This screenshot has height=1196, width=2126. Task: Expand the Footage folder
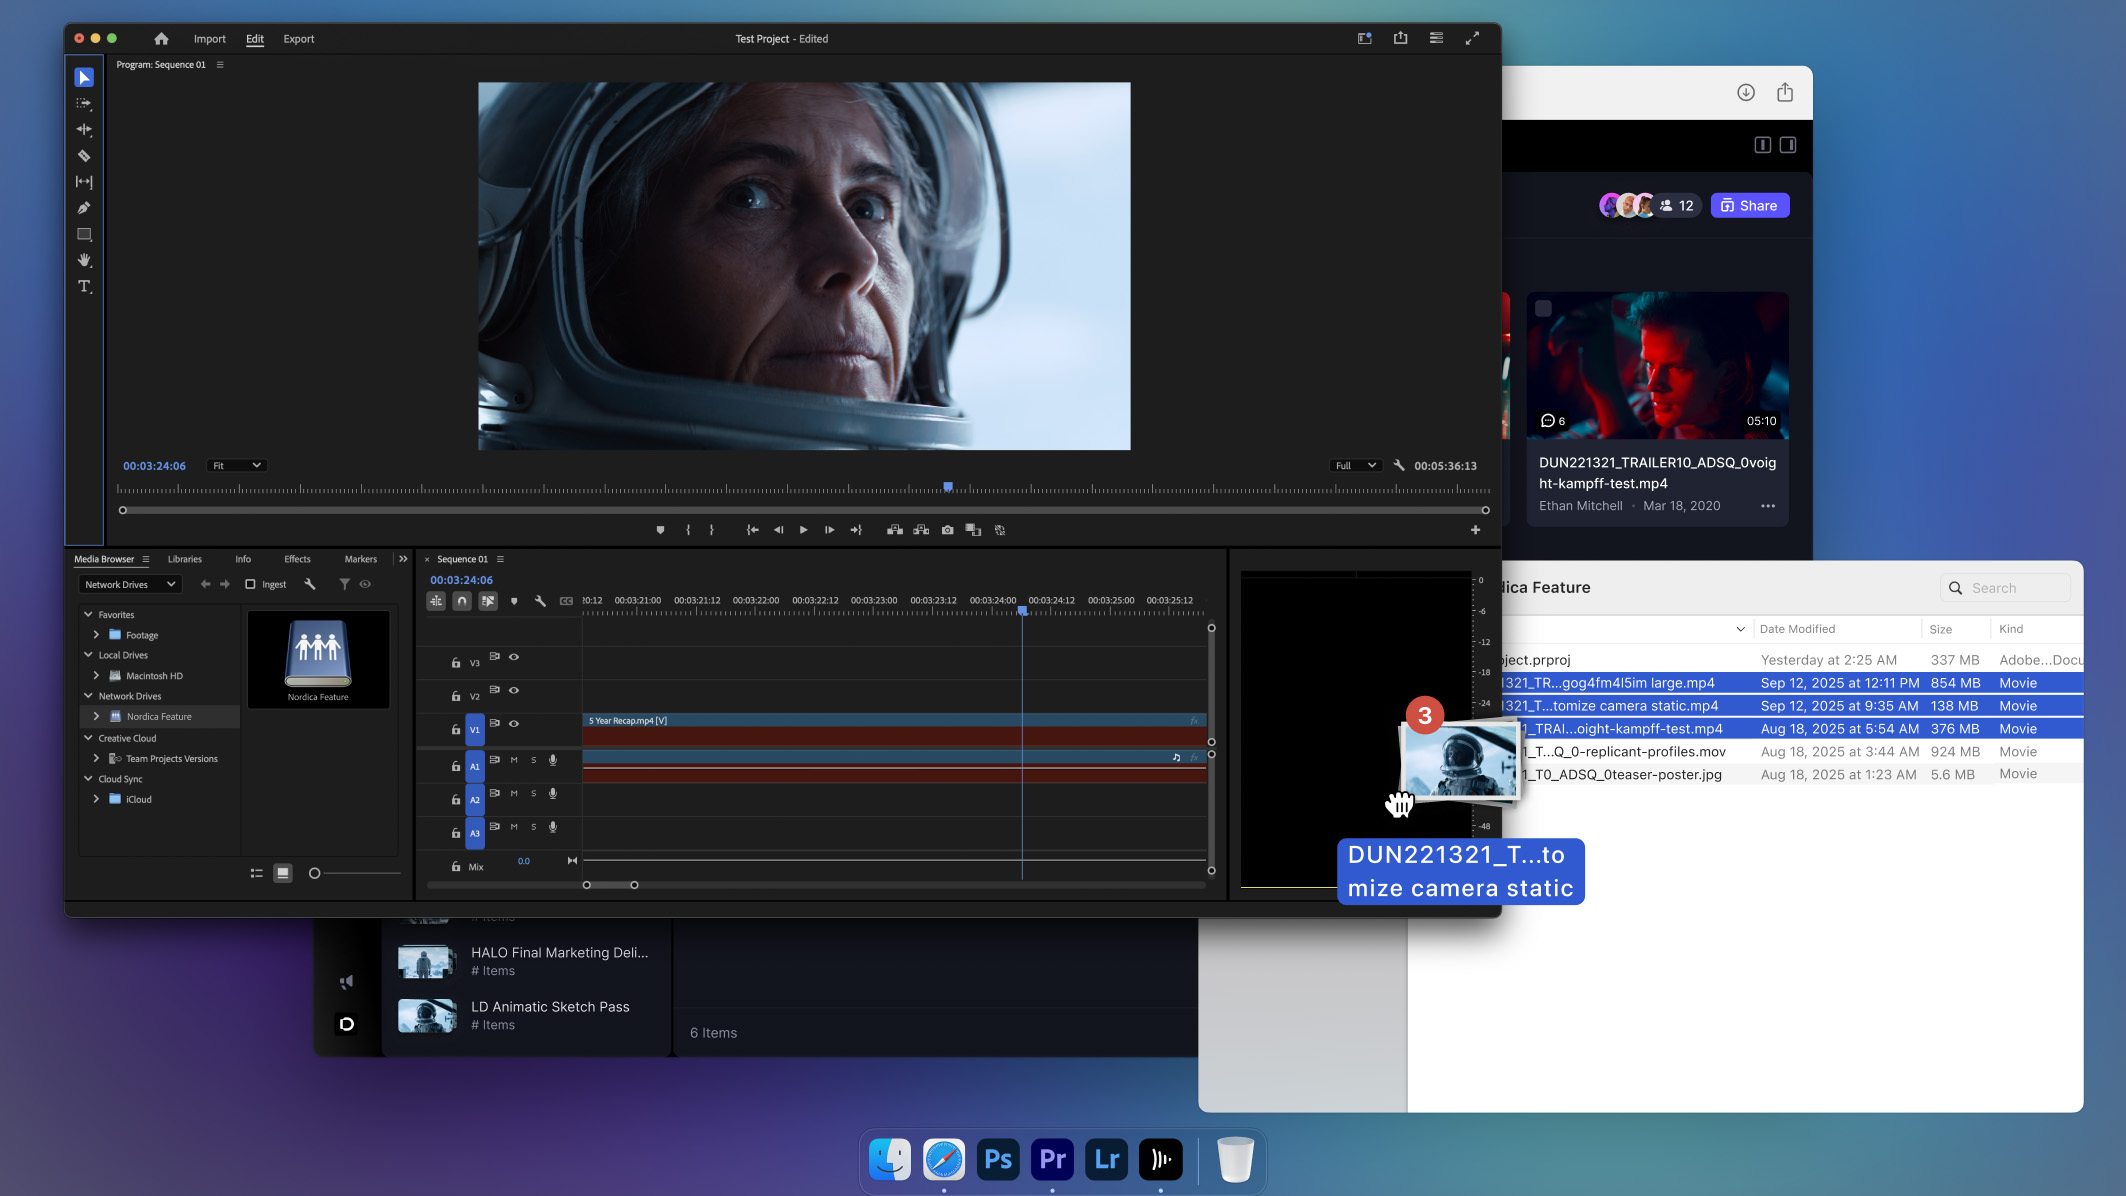coord(96,634)
